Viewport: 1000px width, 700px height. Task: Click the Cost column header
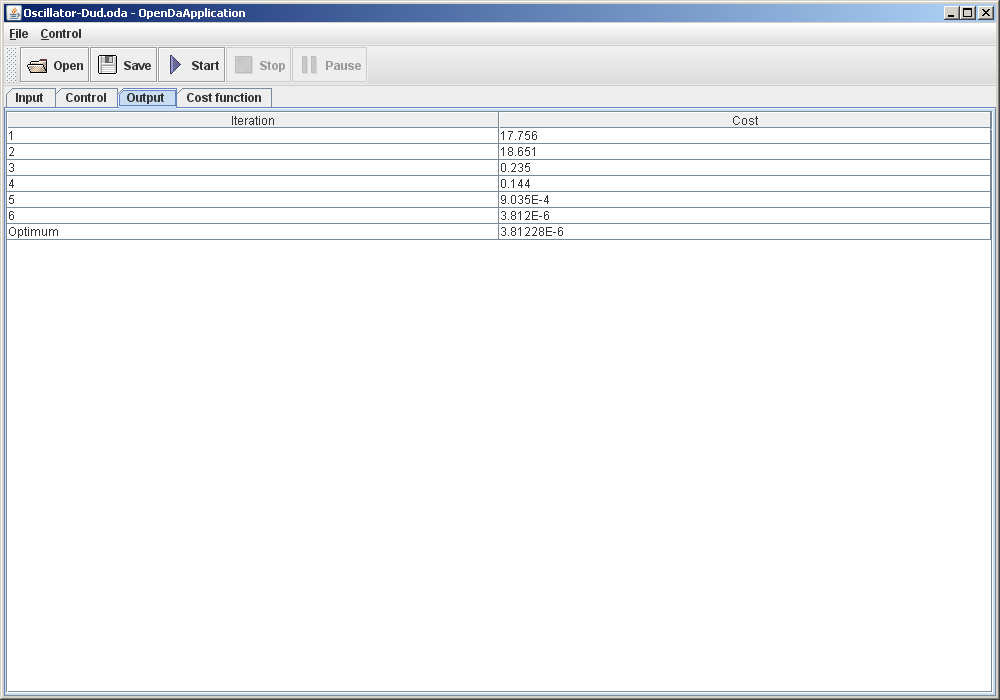744,120
